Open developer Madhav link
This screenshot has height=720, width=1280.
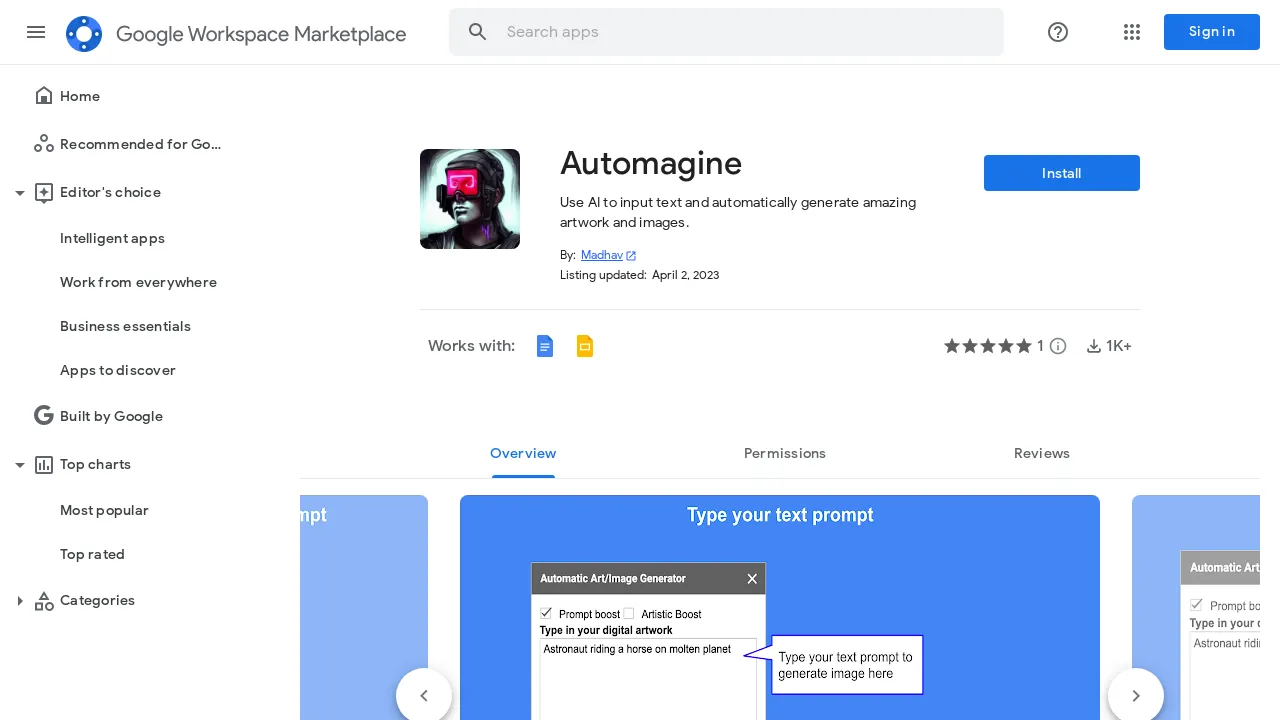(x=602, y=256)
